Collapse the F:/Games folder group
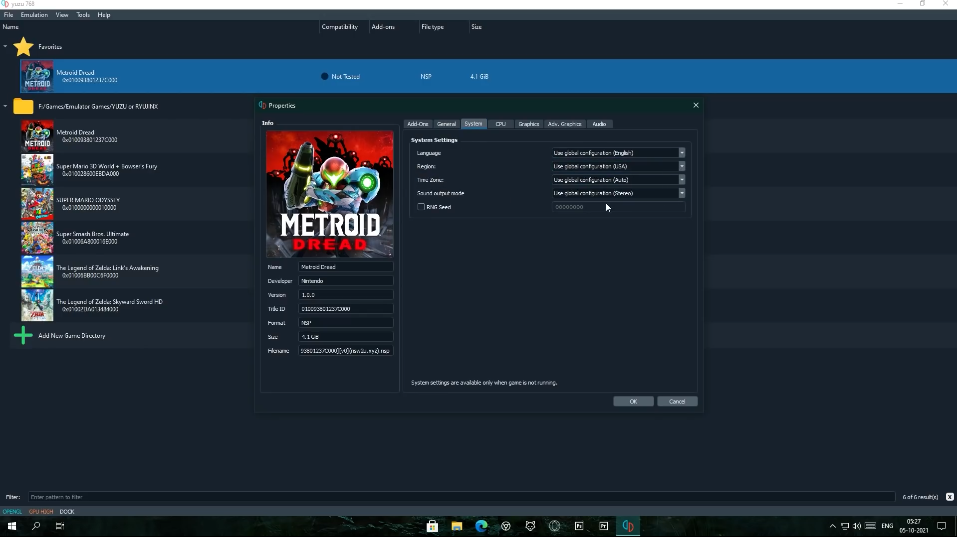Image resolution: width=957 pixels, height=537 pixels. click(x=5, y=106)
